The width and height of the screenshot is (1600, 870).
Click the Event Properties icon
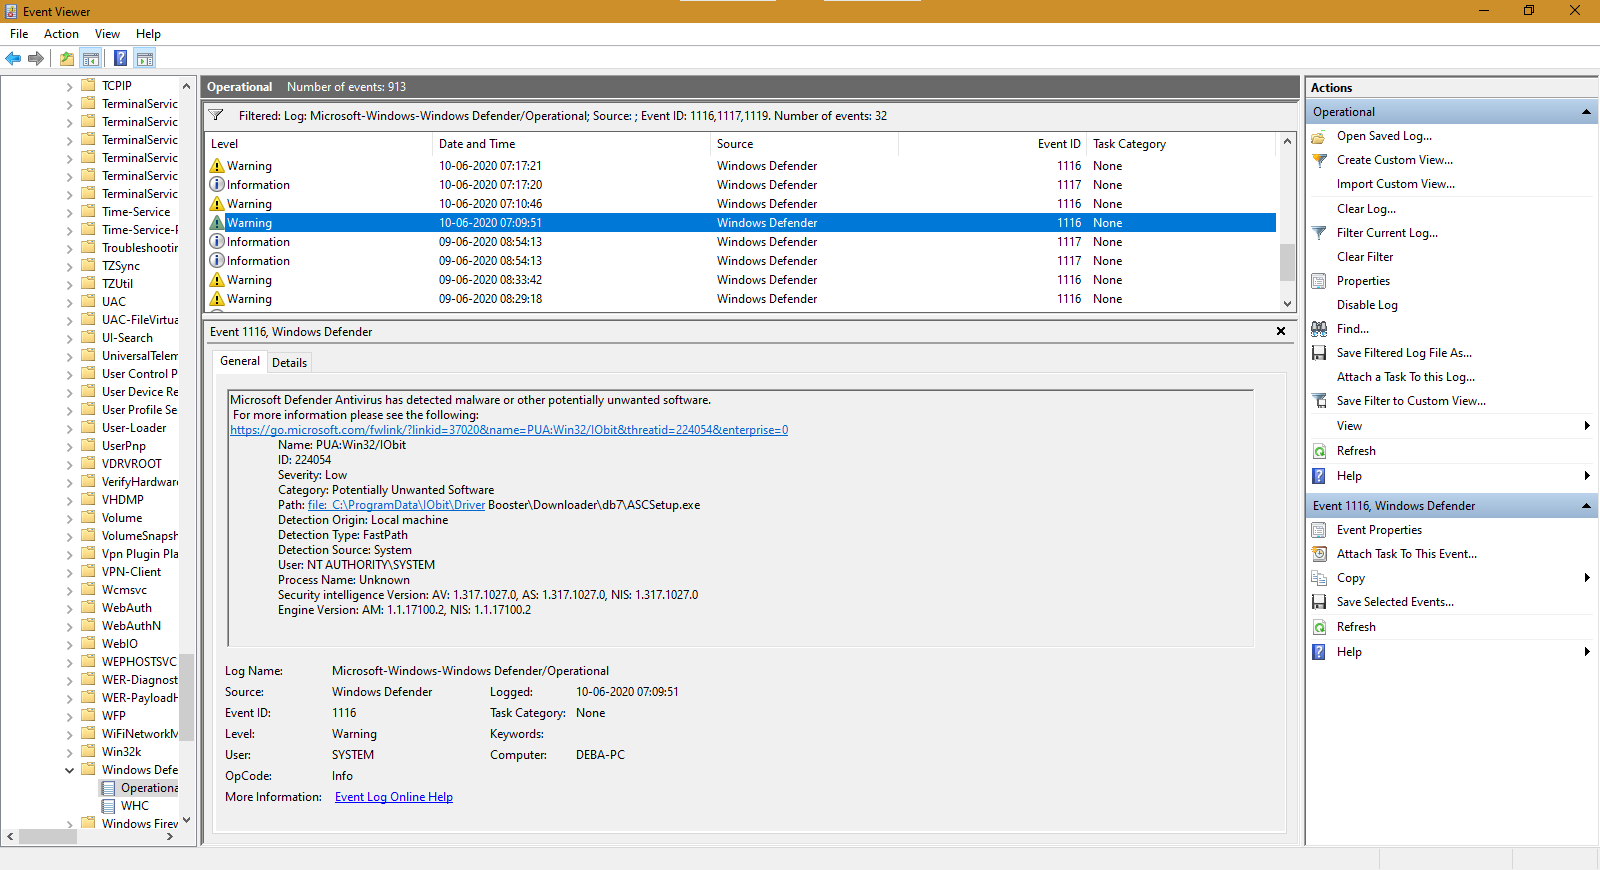pyautogui.click(x=1319, y=530)
